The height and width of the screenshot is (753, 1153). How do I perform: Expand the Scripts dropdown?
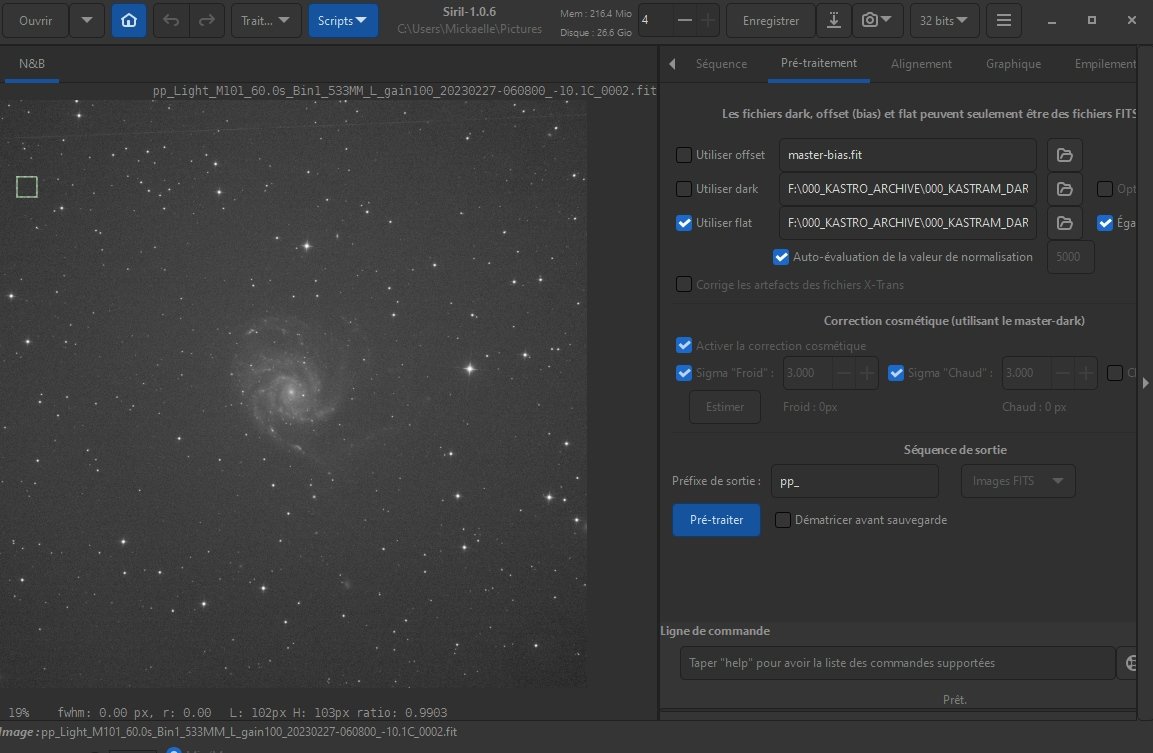pos(343,21)
